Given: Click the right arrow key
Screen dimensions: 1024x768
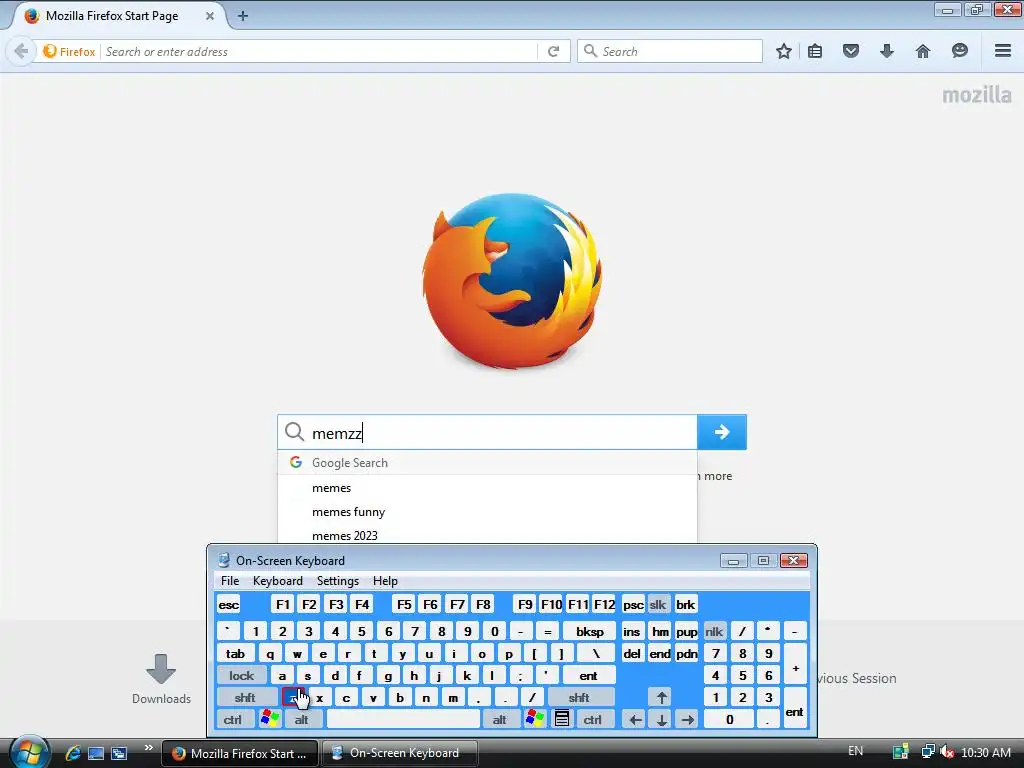Looking at the screenshot, I should [687, 720].
